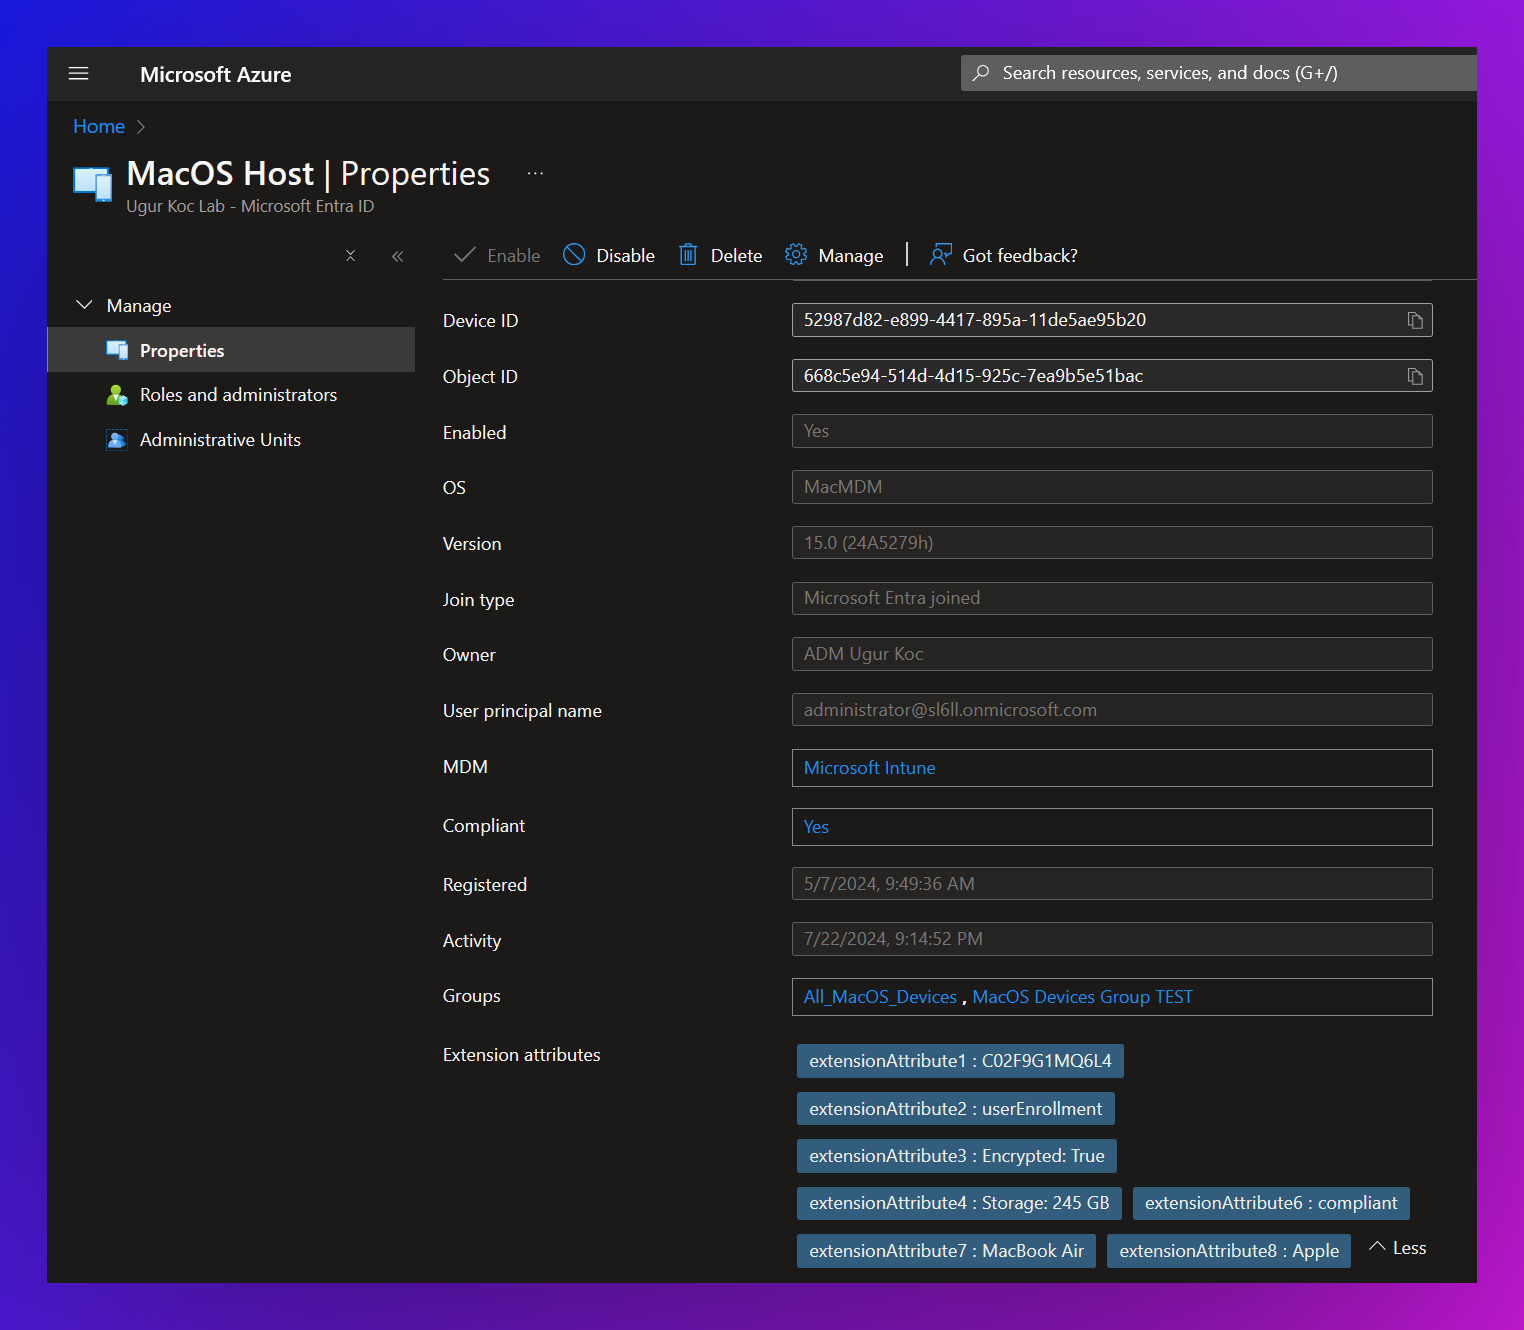The height and width of the screenshot is (1330, 1524).
Task: Open the Microsoft Intune link
Action: (869, 768)
